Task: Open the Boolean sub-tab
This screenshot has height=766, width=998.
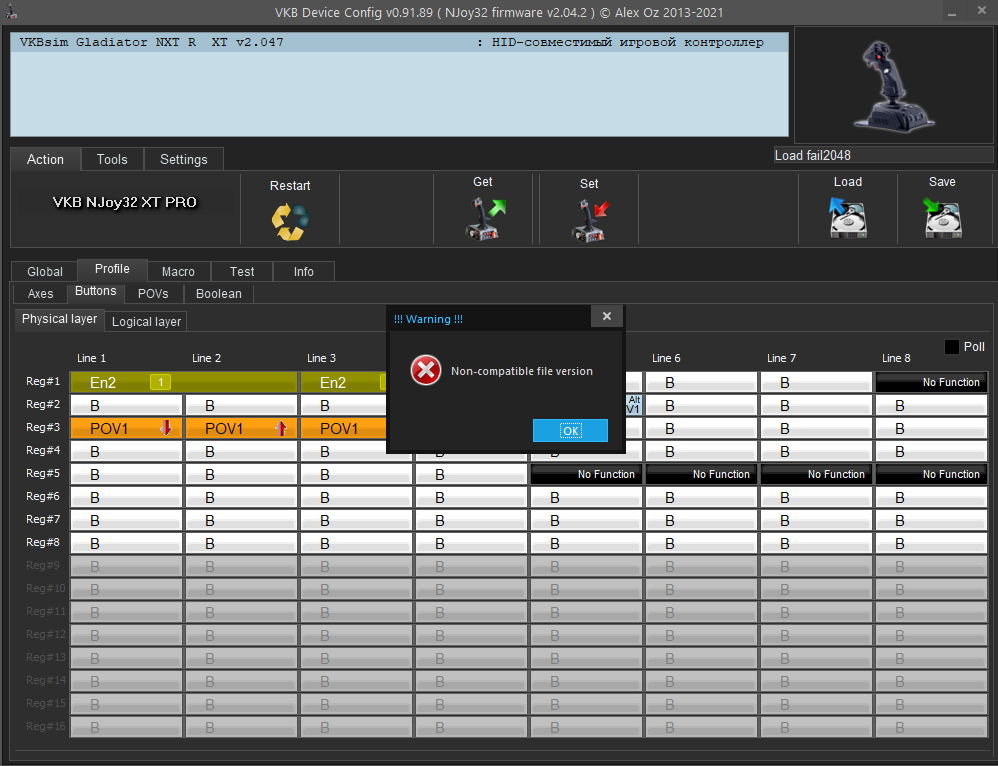Action: (218, 294)
